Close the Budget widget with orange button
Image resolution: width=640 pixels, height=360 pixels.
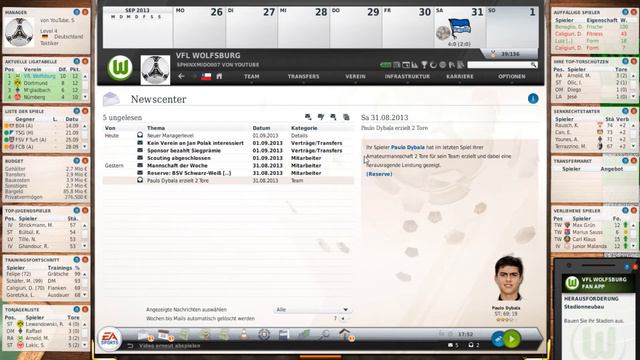[x=85, y=161]
